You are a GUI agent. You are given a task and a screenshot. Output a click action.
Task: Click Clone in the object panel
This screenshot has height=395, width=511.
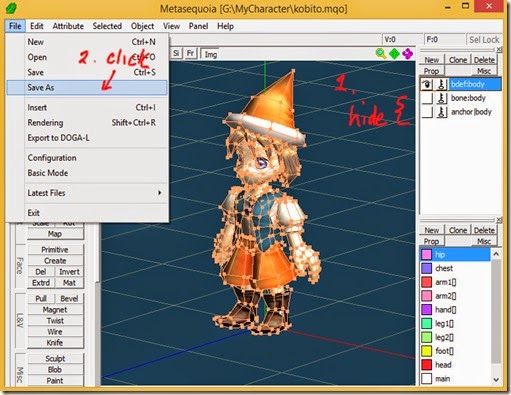pos(458,60)
